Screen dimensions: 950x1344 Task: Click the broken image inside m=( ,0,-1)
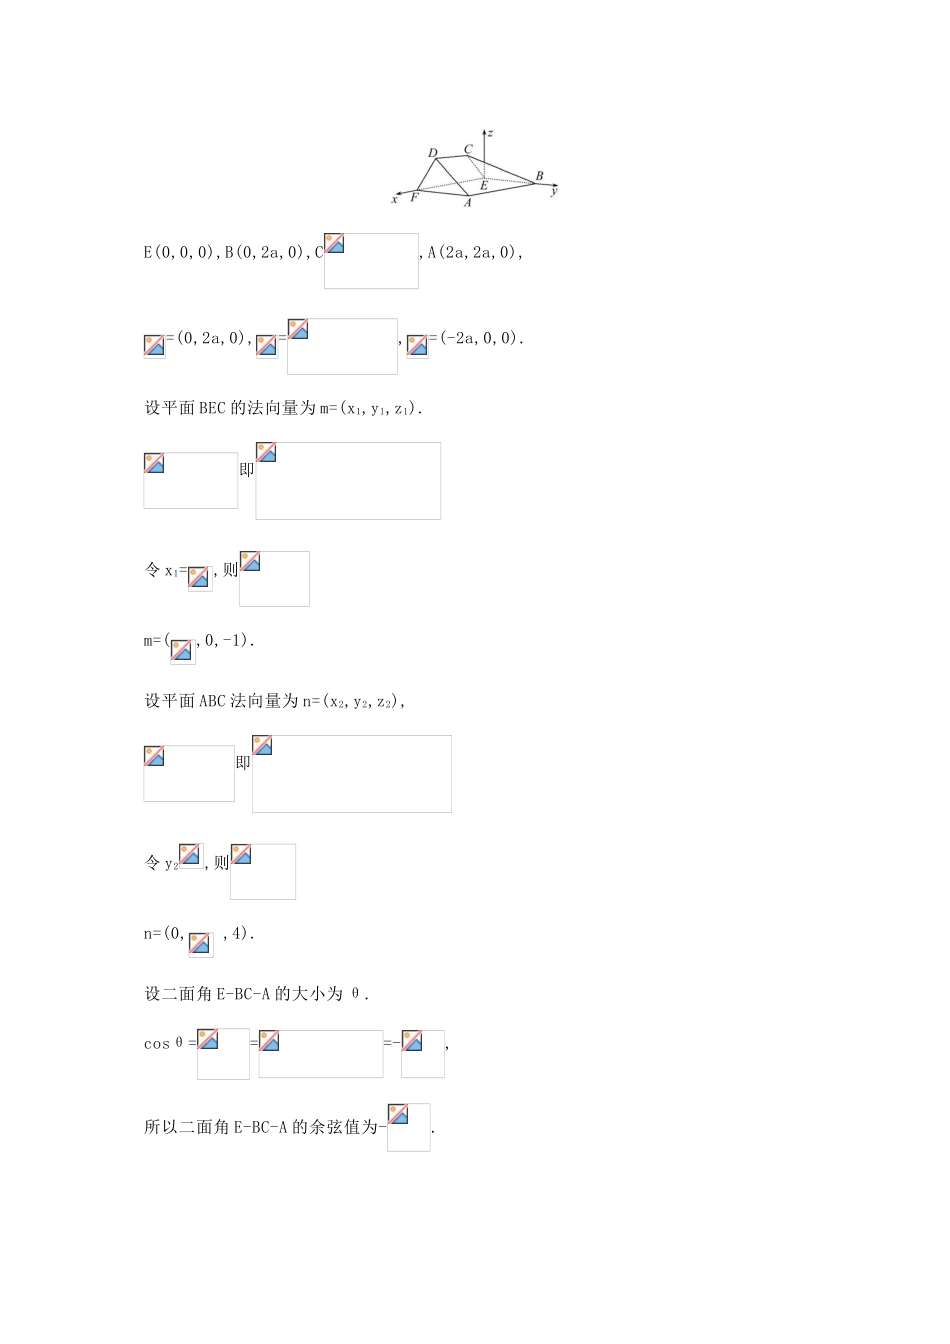tap(182, 651)
